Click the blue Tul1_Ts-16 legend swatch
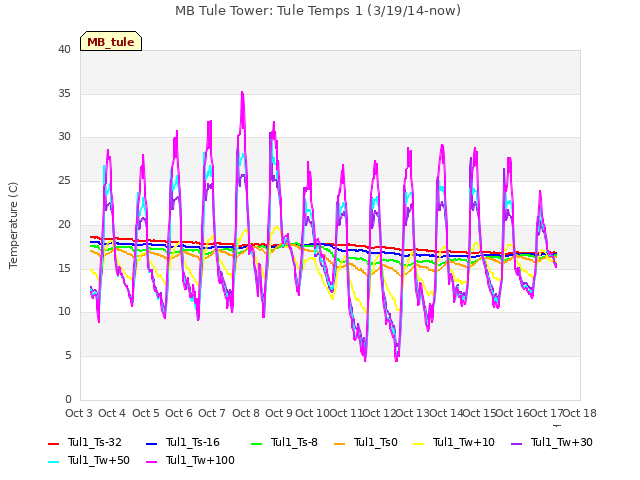This screenshot has width=640, height=480. coord(151,443)
